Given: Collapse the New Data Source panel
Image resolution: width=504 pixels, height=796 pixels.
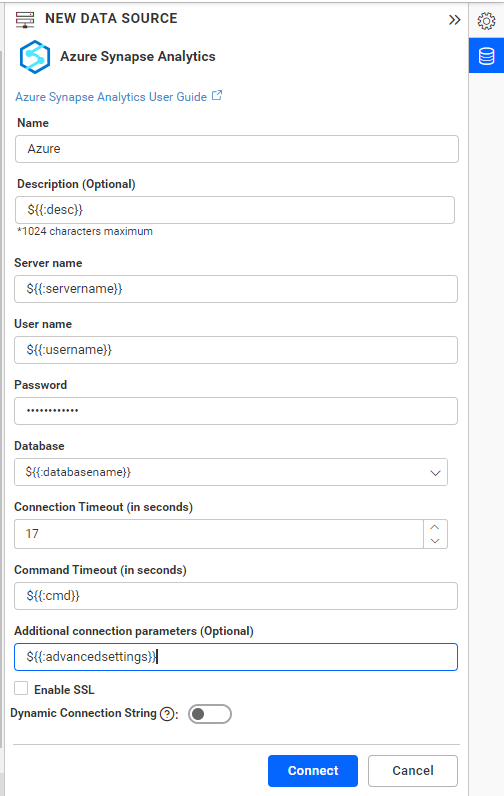Looking at the screenshot, I should (x=454, y=20).
